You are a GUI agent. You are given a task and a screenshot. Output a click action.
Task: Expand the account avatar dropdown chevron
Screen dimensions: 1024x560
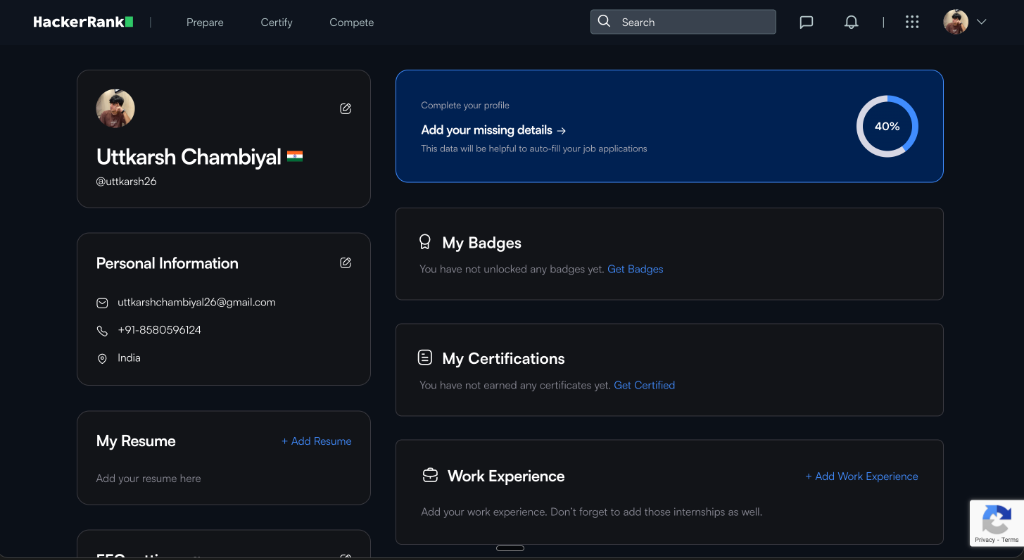[x=981, y=22]
